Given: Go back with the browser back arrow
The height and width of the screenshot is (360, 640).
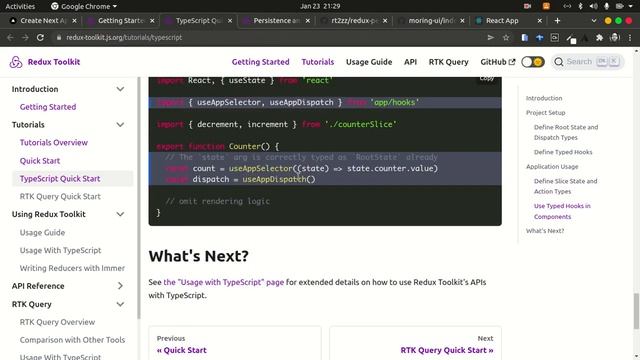Looking at the screenshot, I should 10,38.
